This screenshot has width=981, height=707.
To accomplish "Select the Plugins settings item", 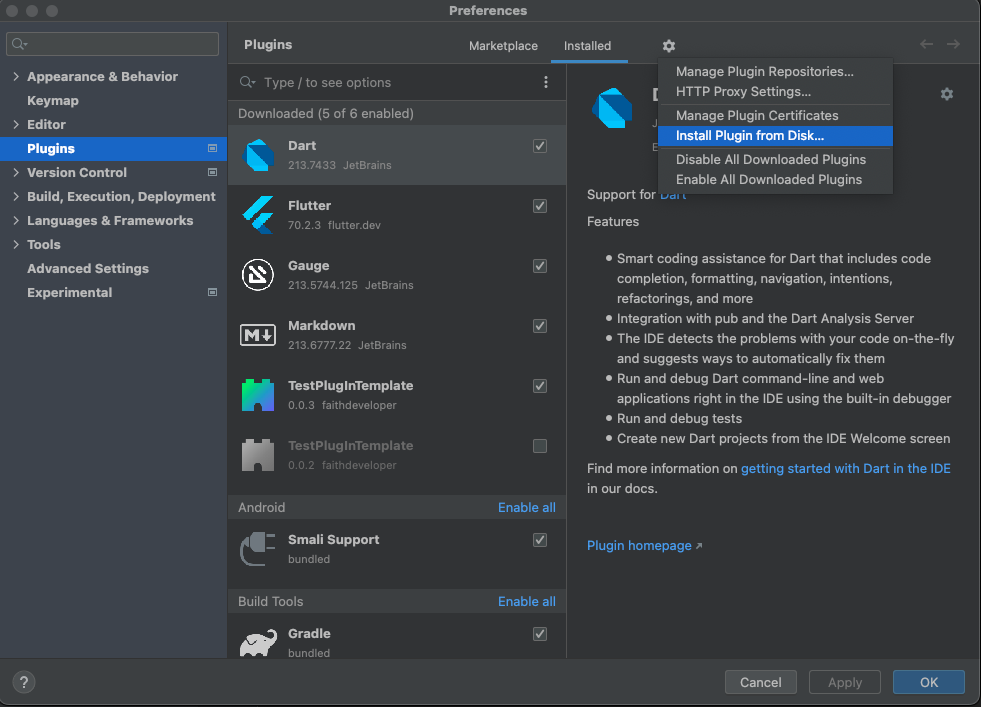I will coord(113,148).
